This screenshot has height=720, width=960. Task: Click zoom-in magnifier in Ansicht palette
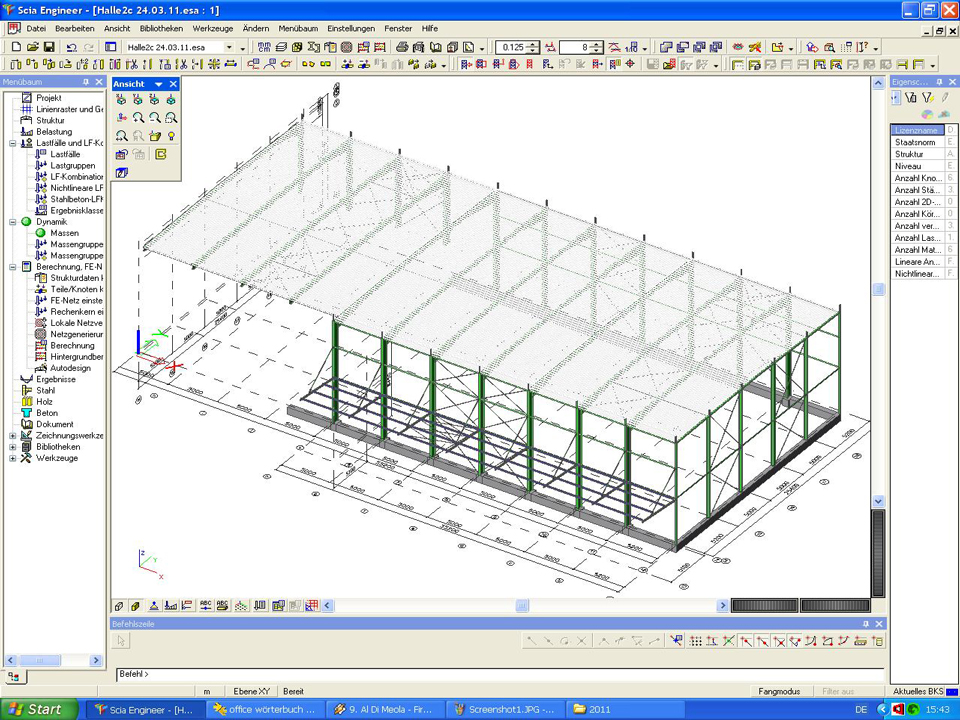tap(138, 117)
